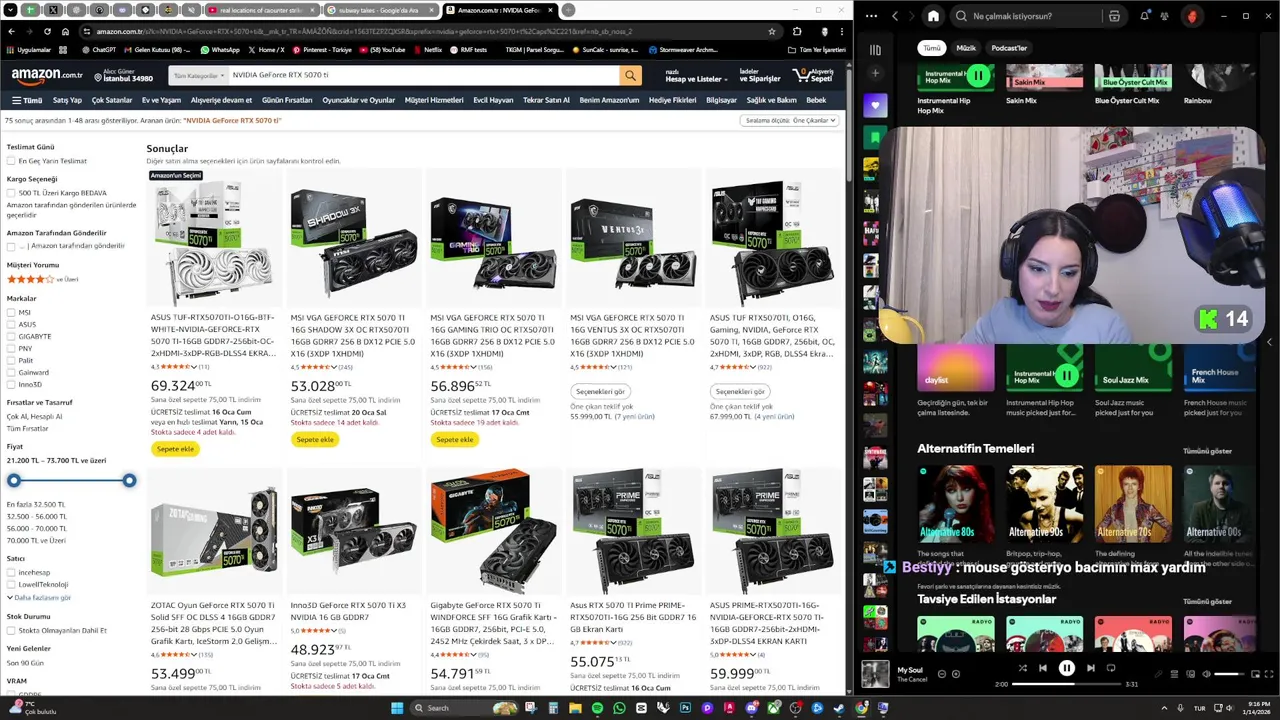The height and width of the screenshot is (720, 1280).
Task: Check the ASUS brand filter
Action: pos(10,324)
